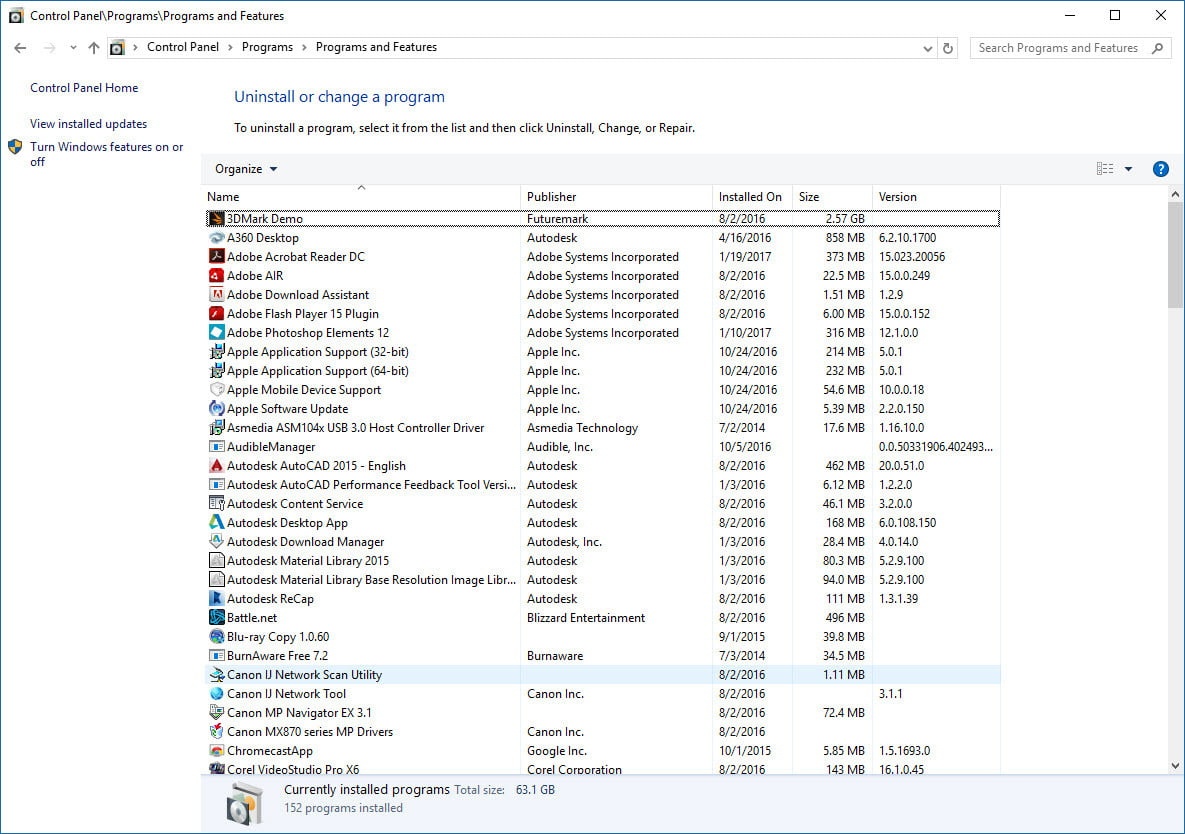Sort the list by the Publisher column
Viewport: 1185px width, 834px height.
(552, 197)
